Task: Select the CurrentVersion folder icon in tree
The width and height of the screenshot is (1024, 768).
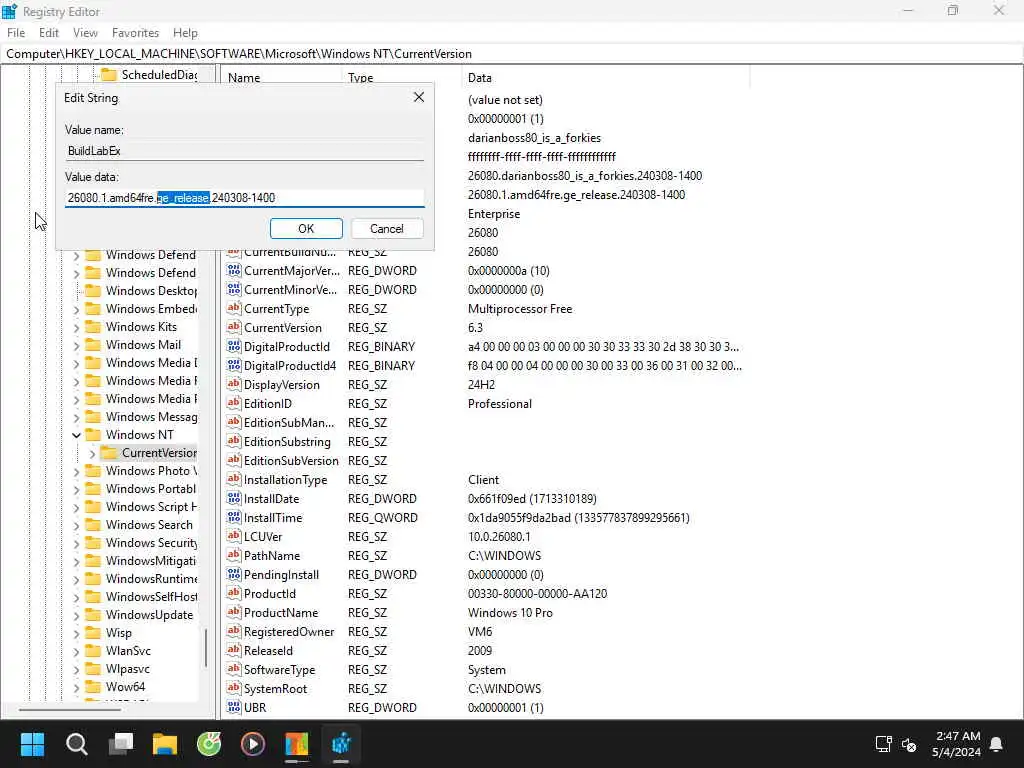Action: tap(109, 453)
